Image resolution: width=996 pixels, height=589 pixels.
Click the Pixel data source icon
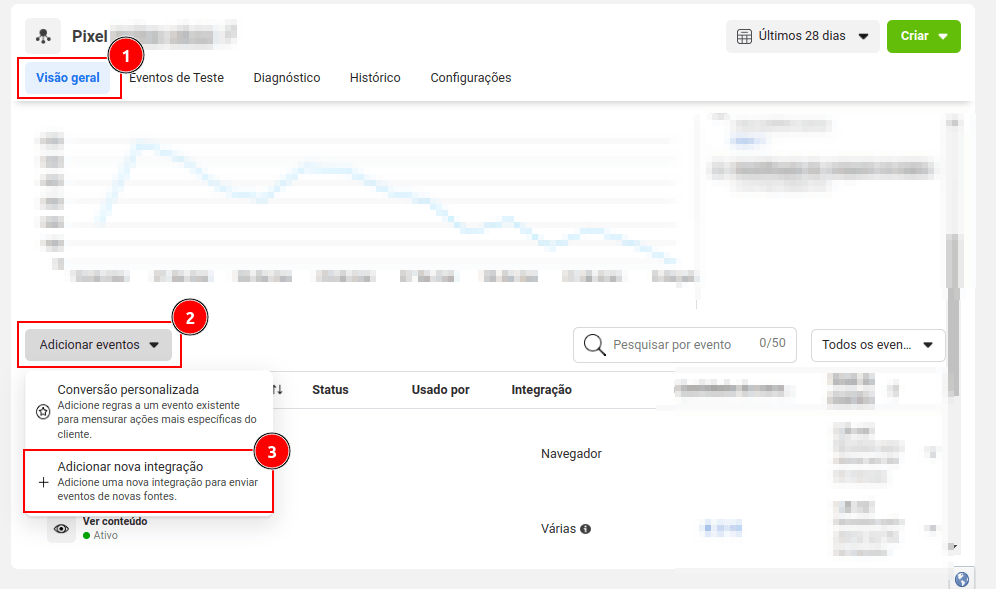pos(43,36)
